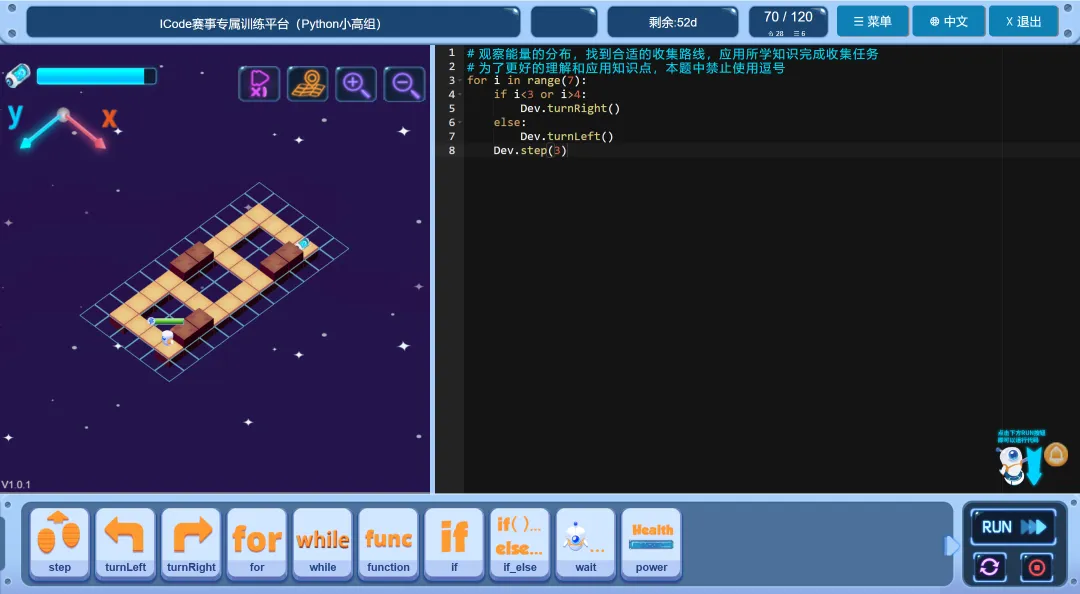This screenshot has width=1080, height=594.
Task: Click line number 1 in the gutter
Action: click(x=452, y=53)
